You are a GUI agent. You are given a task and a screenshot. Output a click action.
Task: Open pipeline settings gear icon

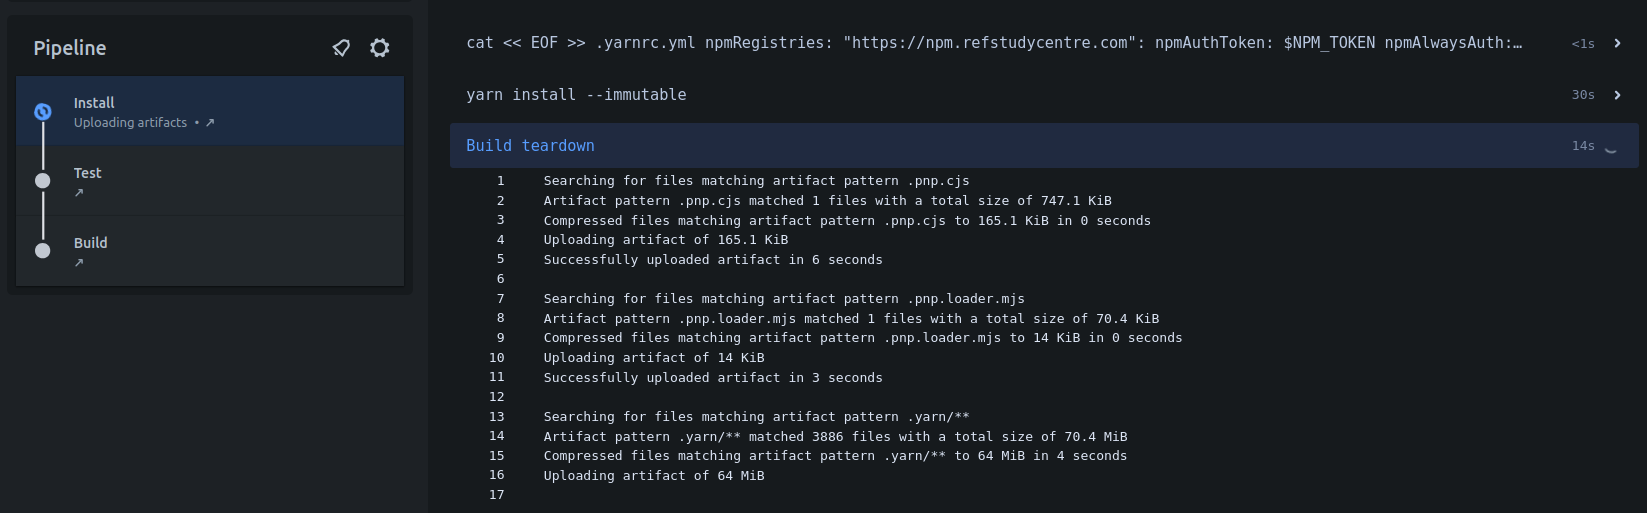click(x=379, y=48)
